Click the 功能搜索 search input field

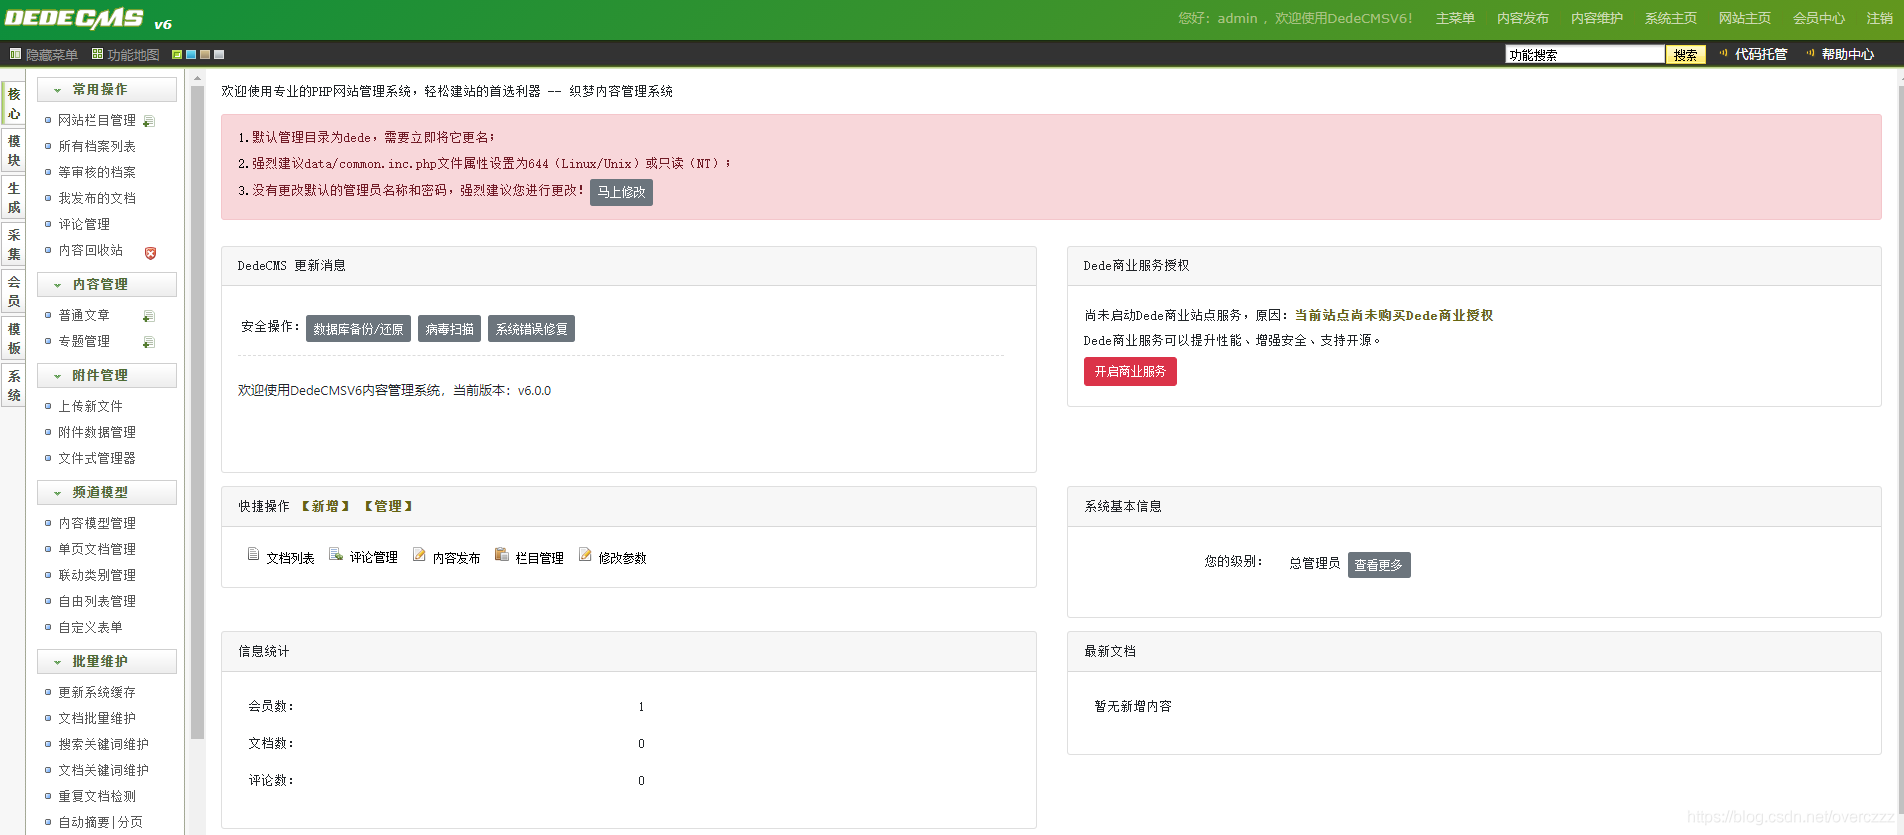[x=1584, y=55]
